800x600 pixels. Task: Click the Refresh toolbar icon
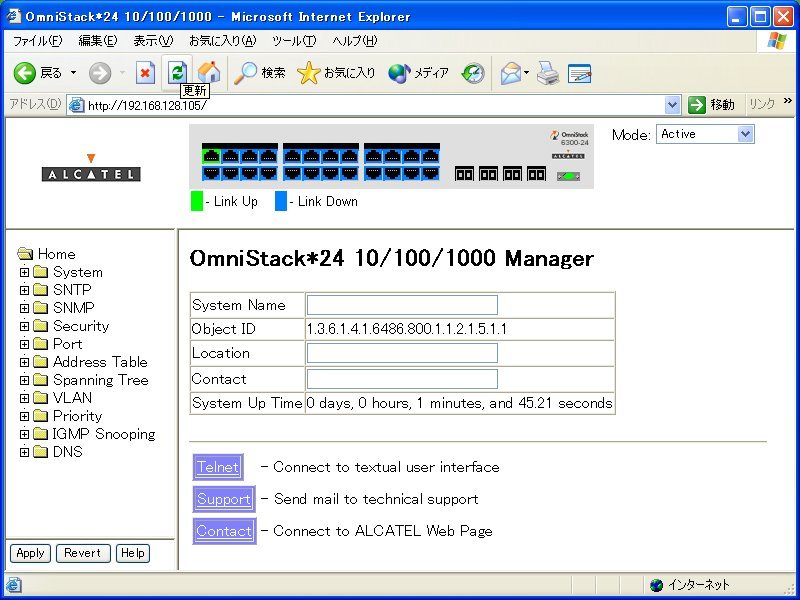coord(177,72)
